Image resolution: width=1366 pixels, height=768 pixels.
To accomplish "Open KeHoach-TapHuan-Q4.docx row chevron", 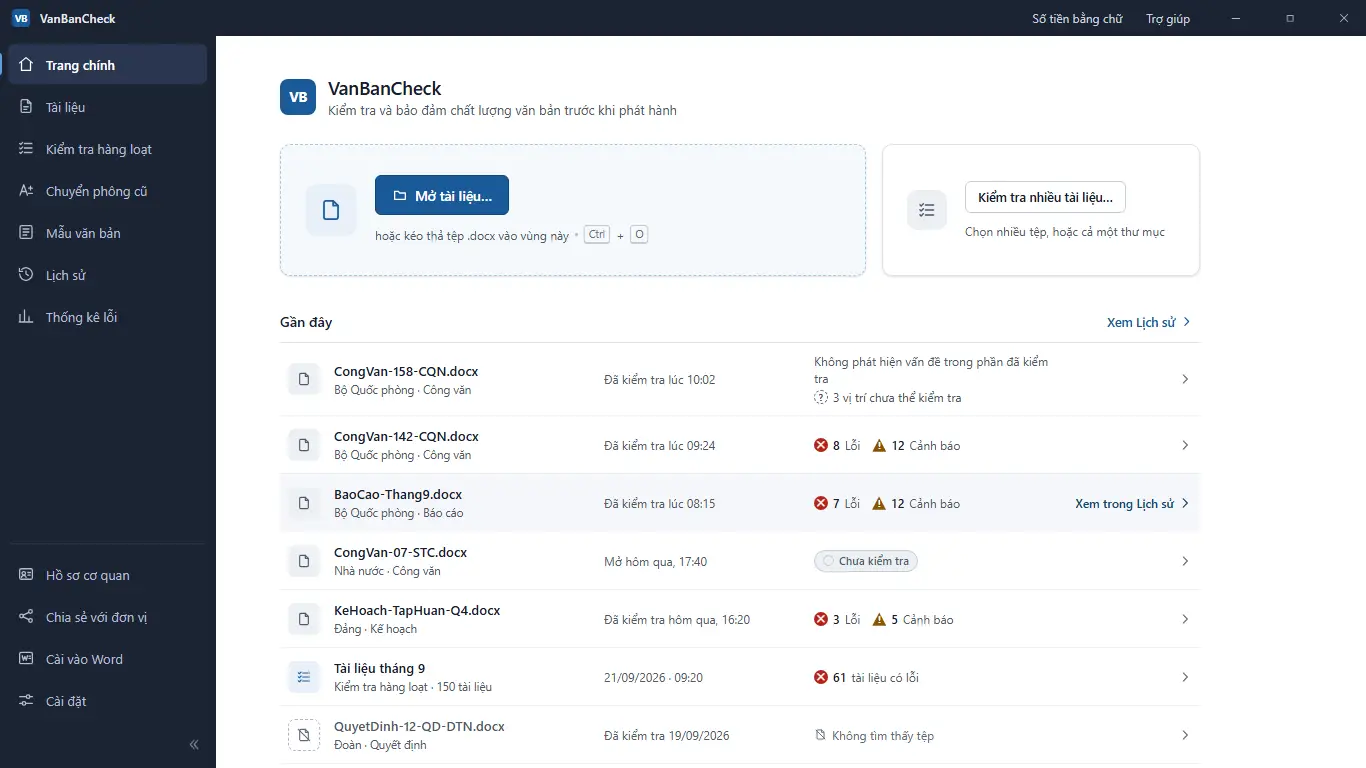I will [1185, 620].
